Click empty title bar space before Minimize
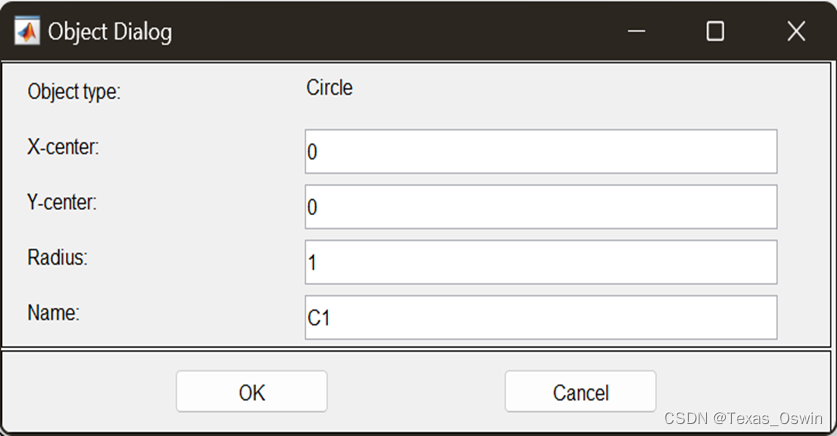837x436 pixels. 400,32
